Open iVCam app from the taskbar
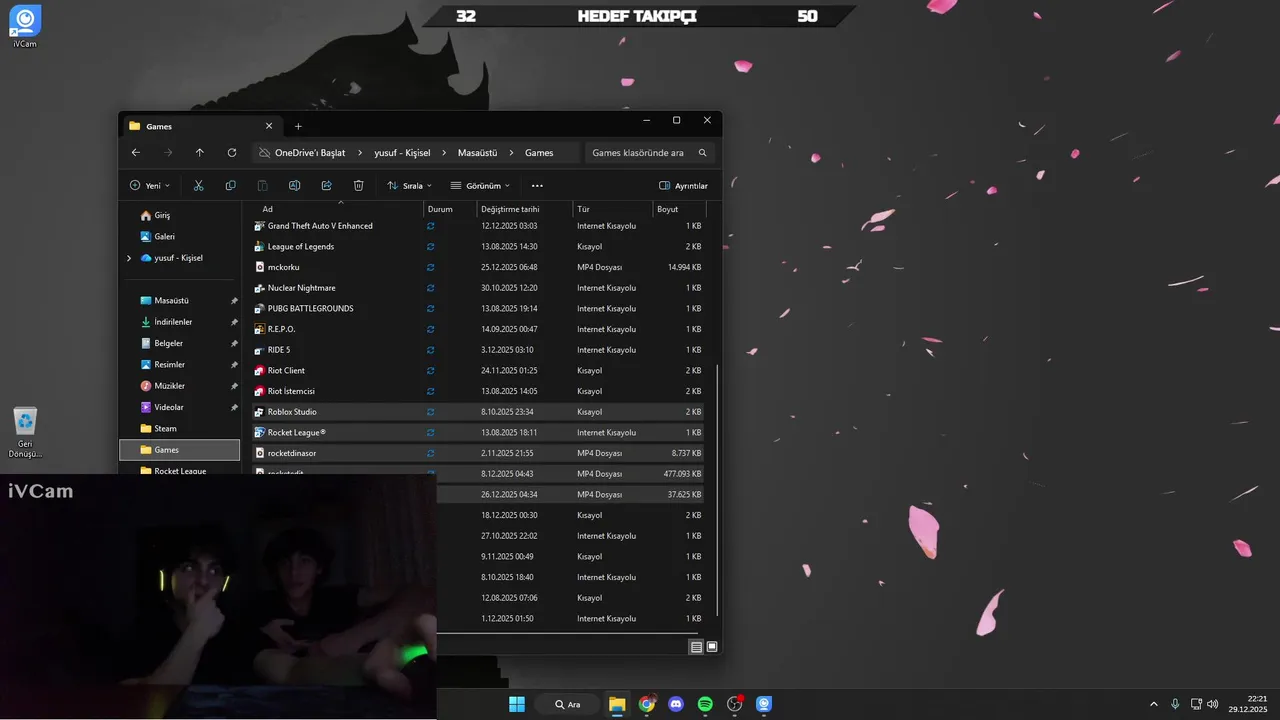 [x=764, y=704]
